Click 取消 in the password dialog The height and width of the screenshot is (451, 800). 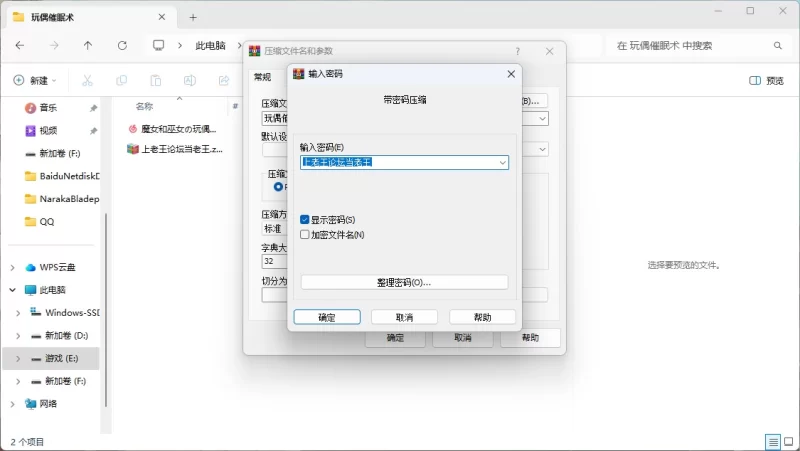pos(404,317)
